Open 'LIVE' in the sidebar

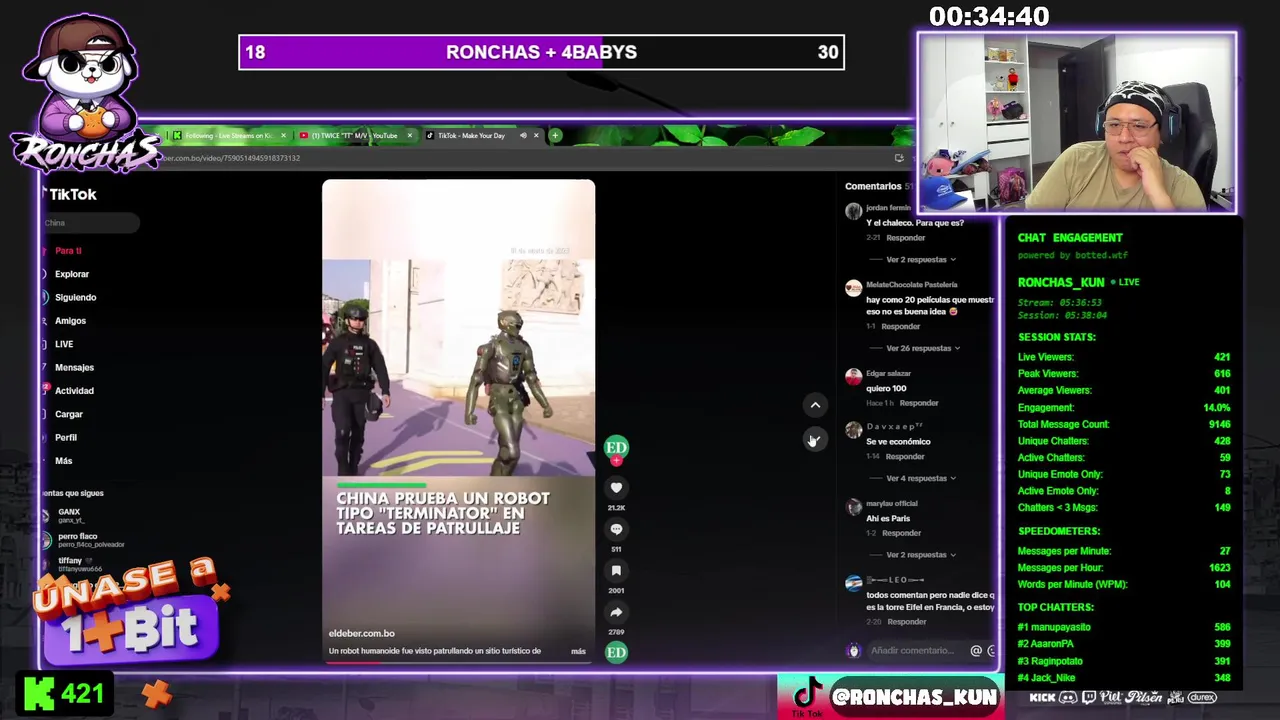[64, 344]
